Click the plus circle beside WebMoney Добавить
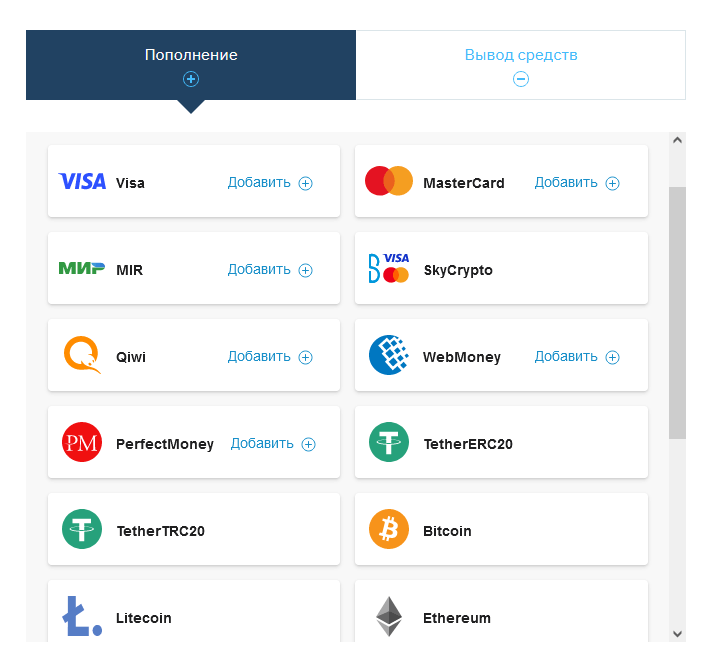This screenshot has width=701, height=657. pyautogui.click(x=613, y=357)
